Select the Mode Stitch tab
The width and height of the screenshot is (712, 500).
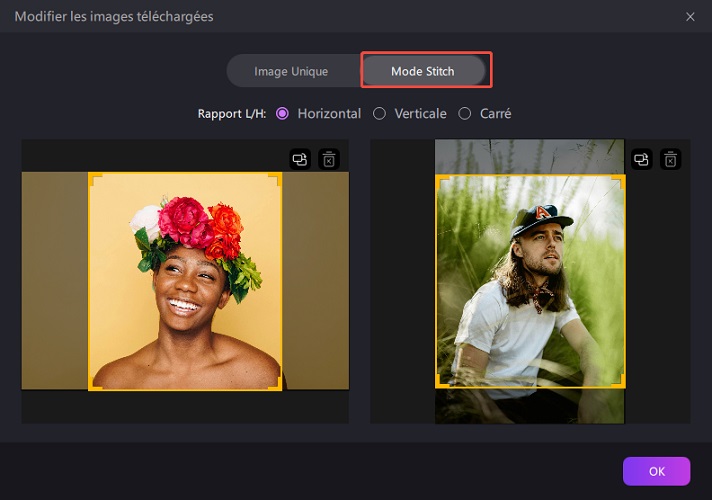point(423,71)
